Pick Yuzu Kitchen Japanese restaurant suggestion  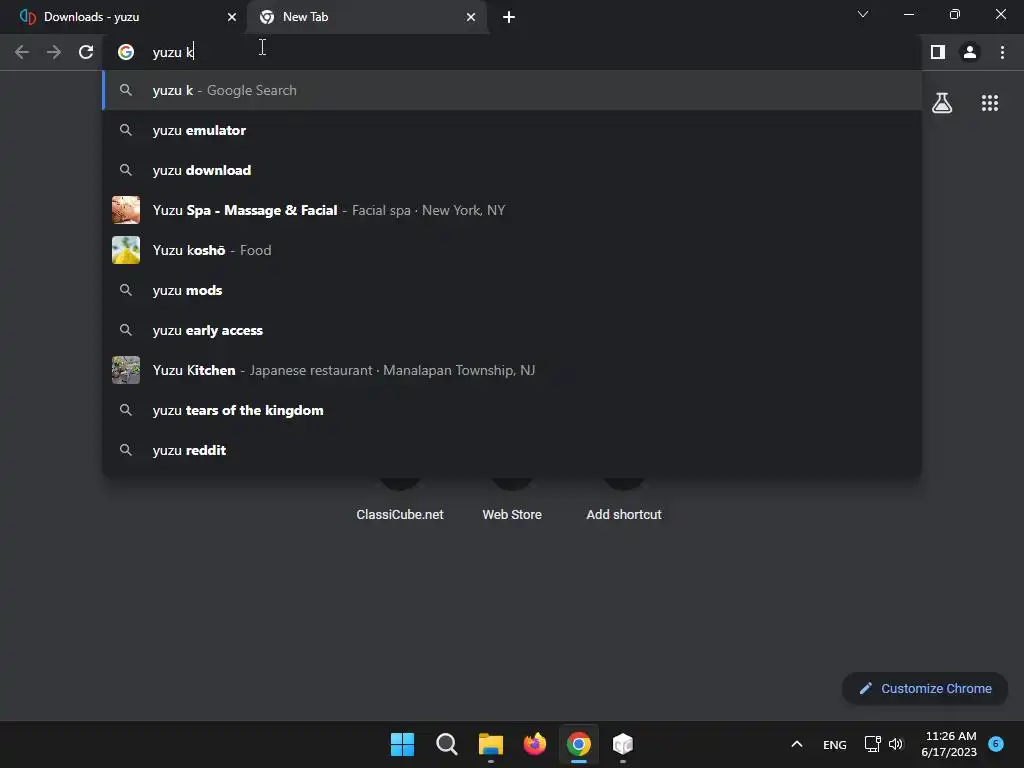[512, 370]
